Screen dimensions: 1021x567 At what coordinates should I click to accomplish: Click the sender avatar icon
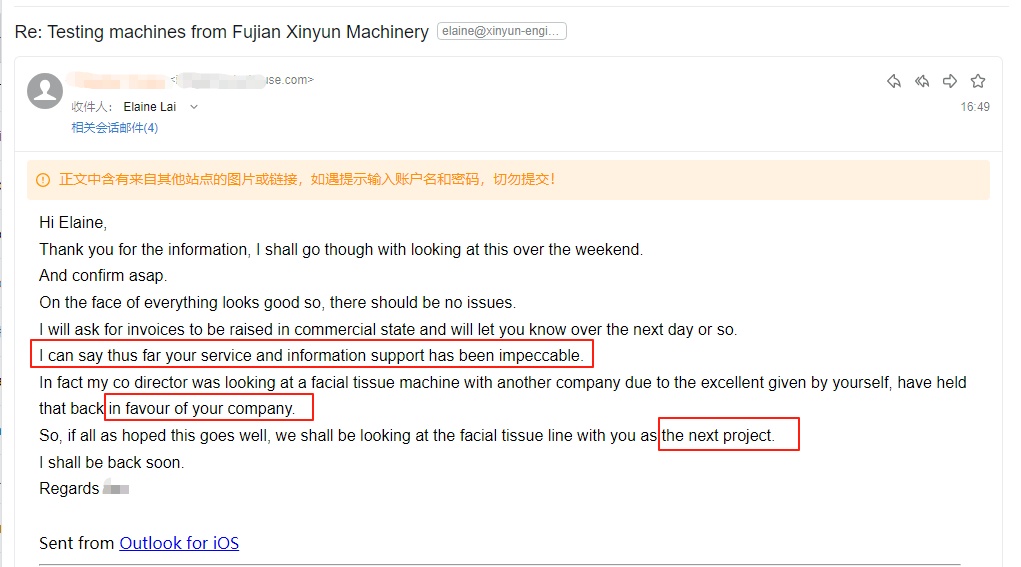coord(45,90)
